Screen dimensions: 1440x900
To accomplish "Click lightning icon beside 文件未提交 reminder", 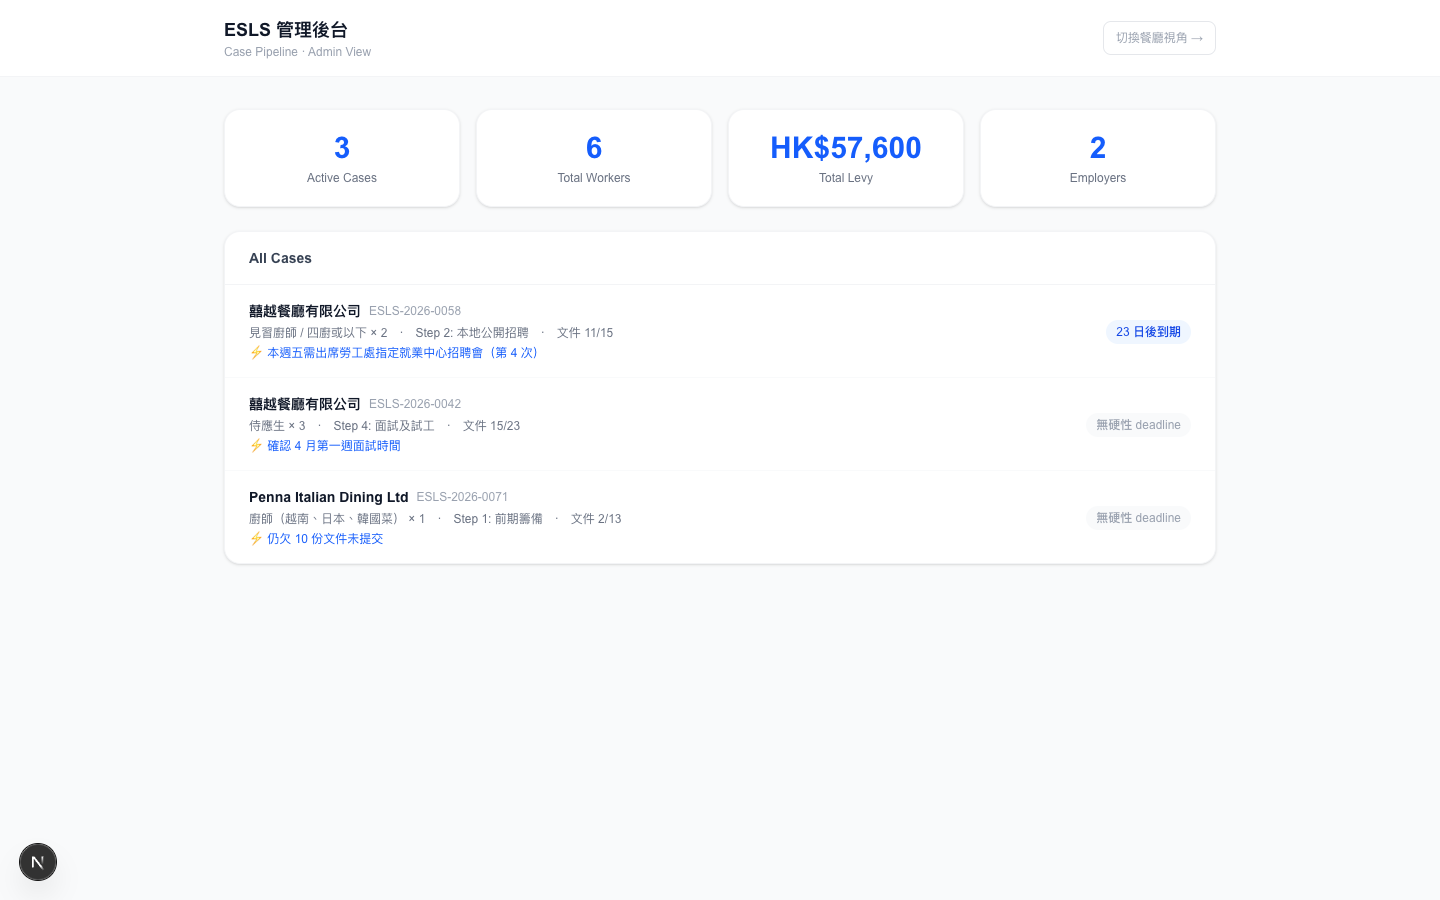I will click(x=256, y=539).
